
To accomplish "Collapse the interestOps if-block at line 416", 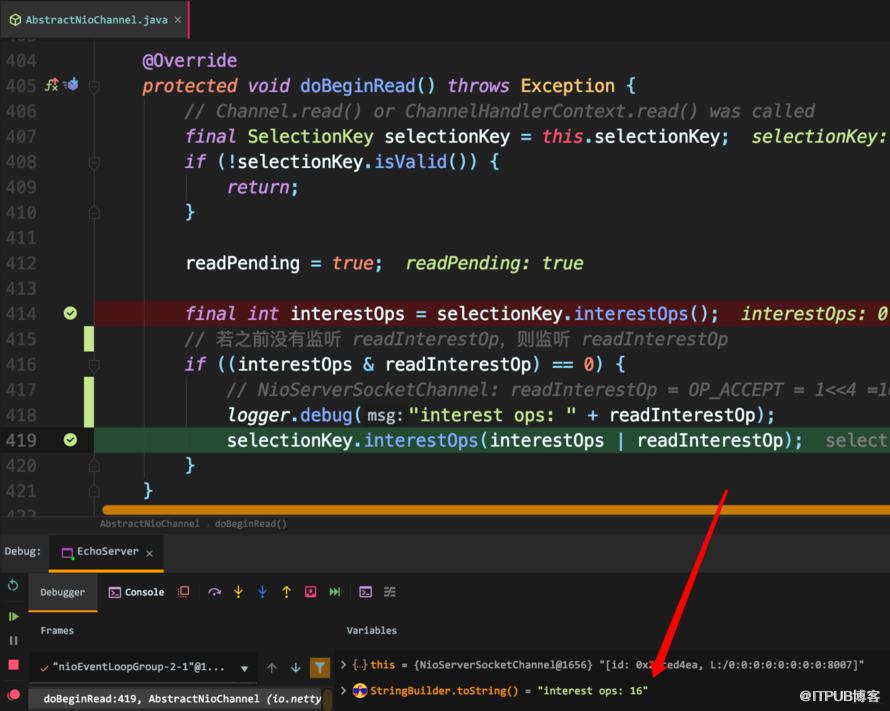I will (x=94, y=364).
